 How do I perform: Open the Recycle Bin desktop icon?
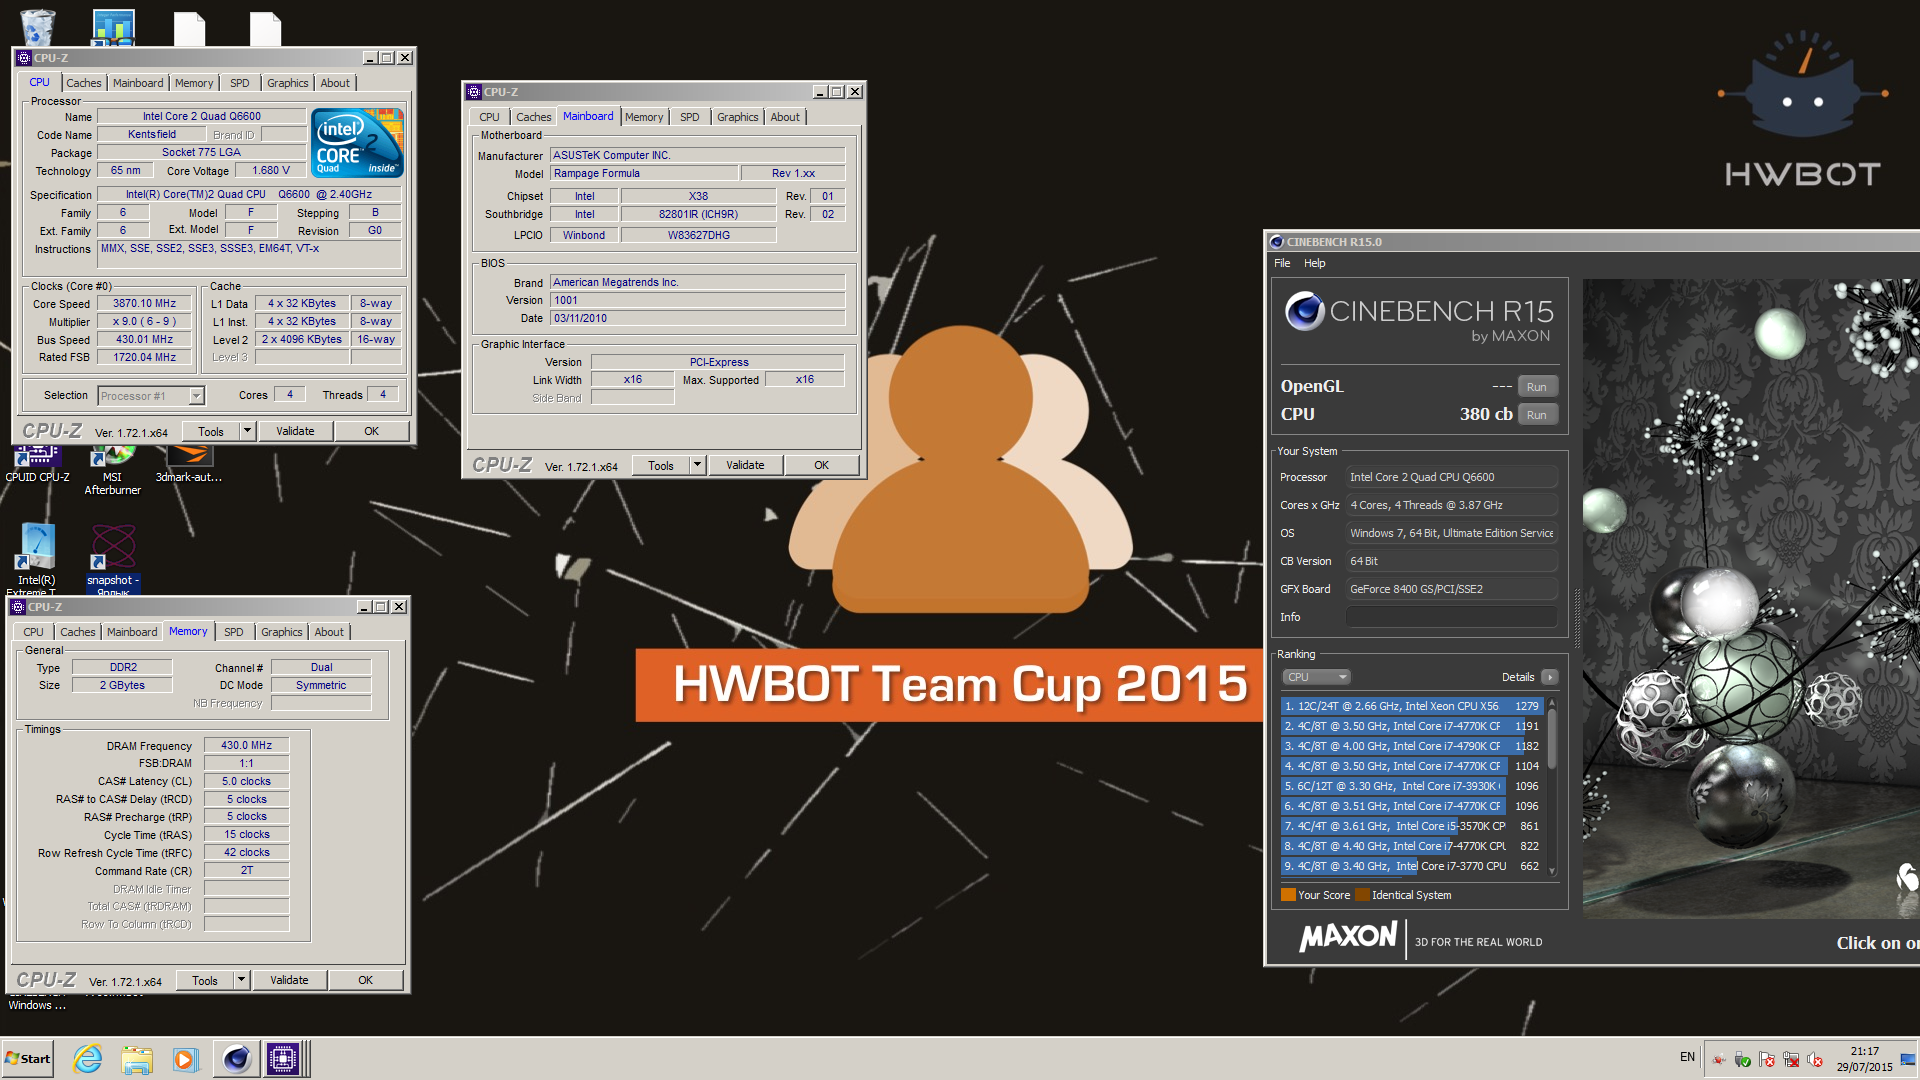37,26
